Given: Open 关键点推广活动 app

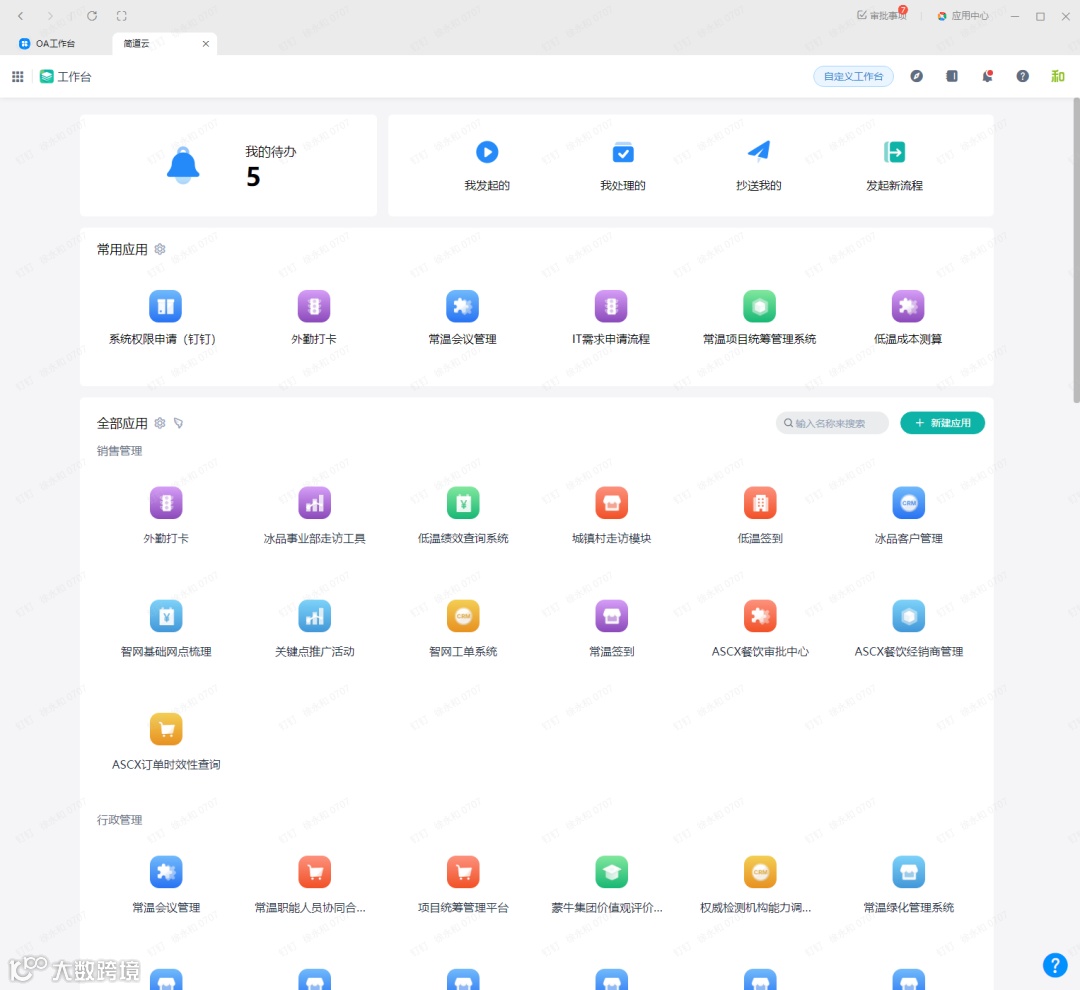Looking at the screenshot, I should (x=315, y=616).
